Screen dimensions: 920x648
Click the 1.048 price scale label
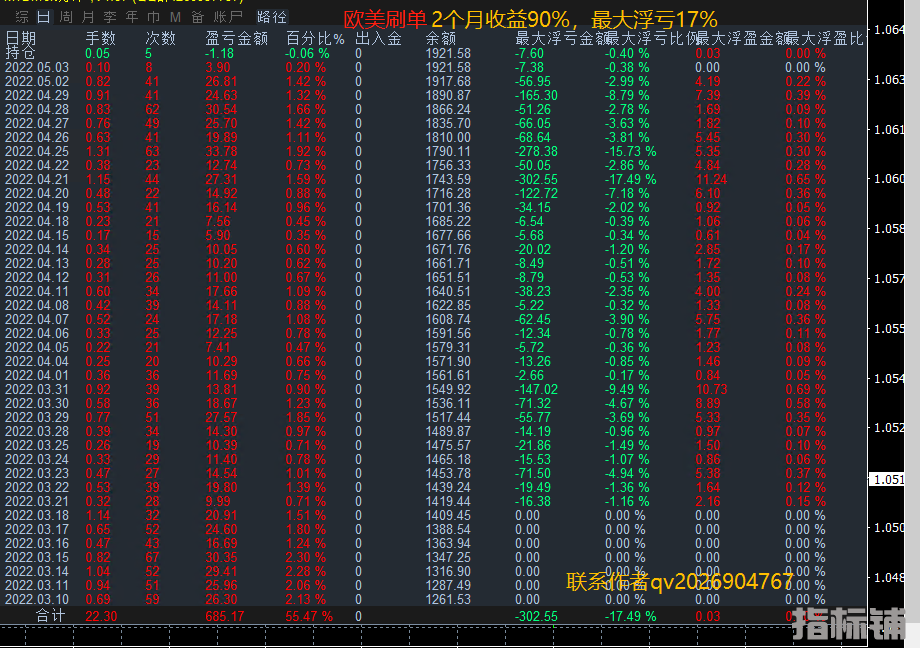(889, 578)
